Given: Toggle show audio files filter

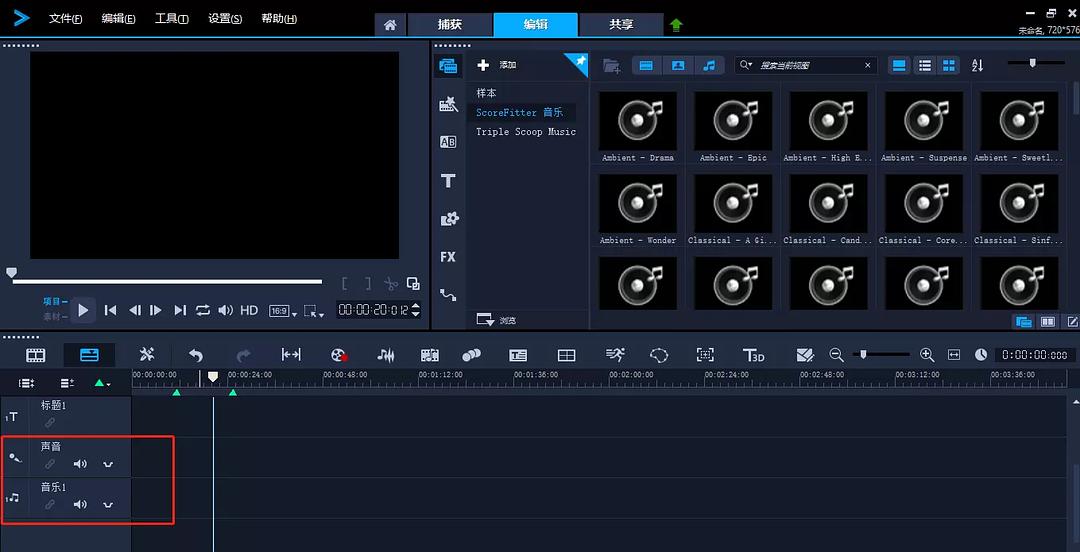Looking at the screenshot, I should click(709, 65).
